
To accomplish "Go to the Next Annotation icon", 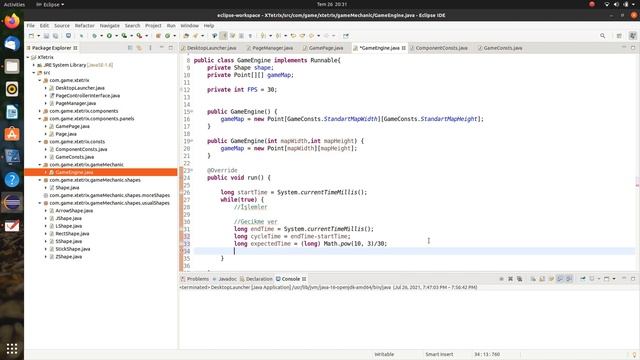I will 263,36.
